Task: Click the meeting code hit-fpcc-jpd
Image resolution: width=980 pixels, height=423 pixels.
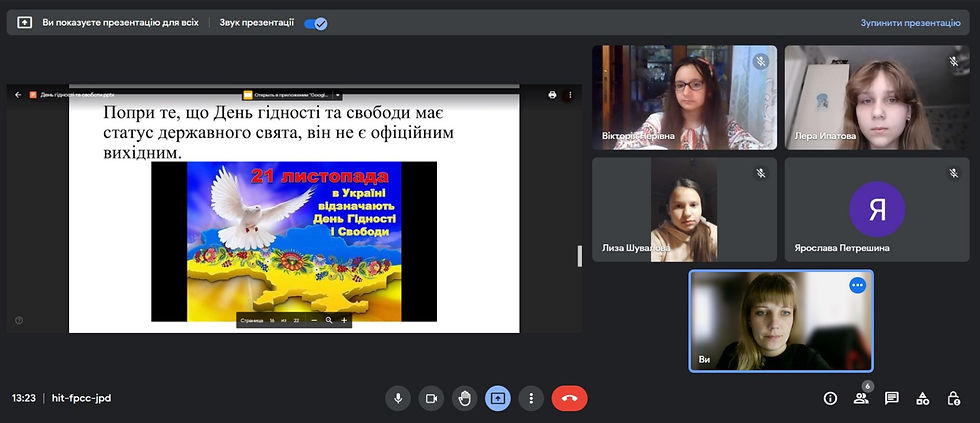Action: pos(81,398)
